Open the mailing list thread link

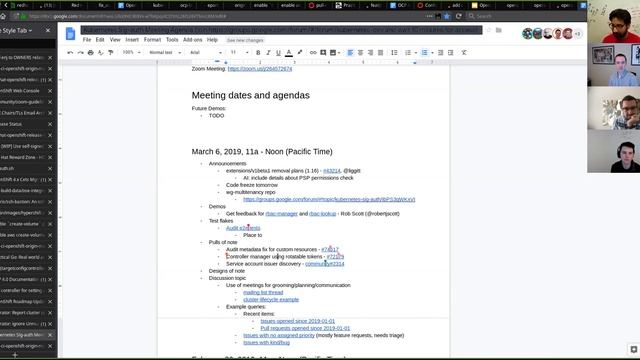[263, 293]
